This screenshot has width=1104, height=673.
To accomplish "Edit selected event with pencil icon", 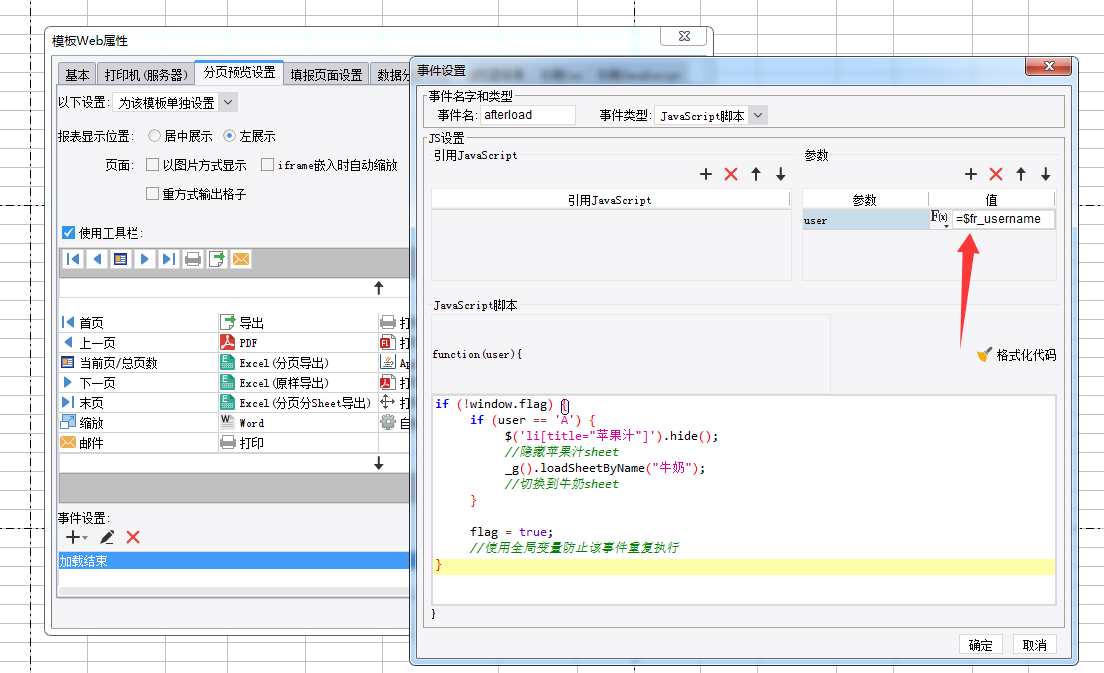I will coord(107,538).
